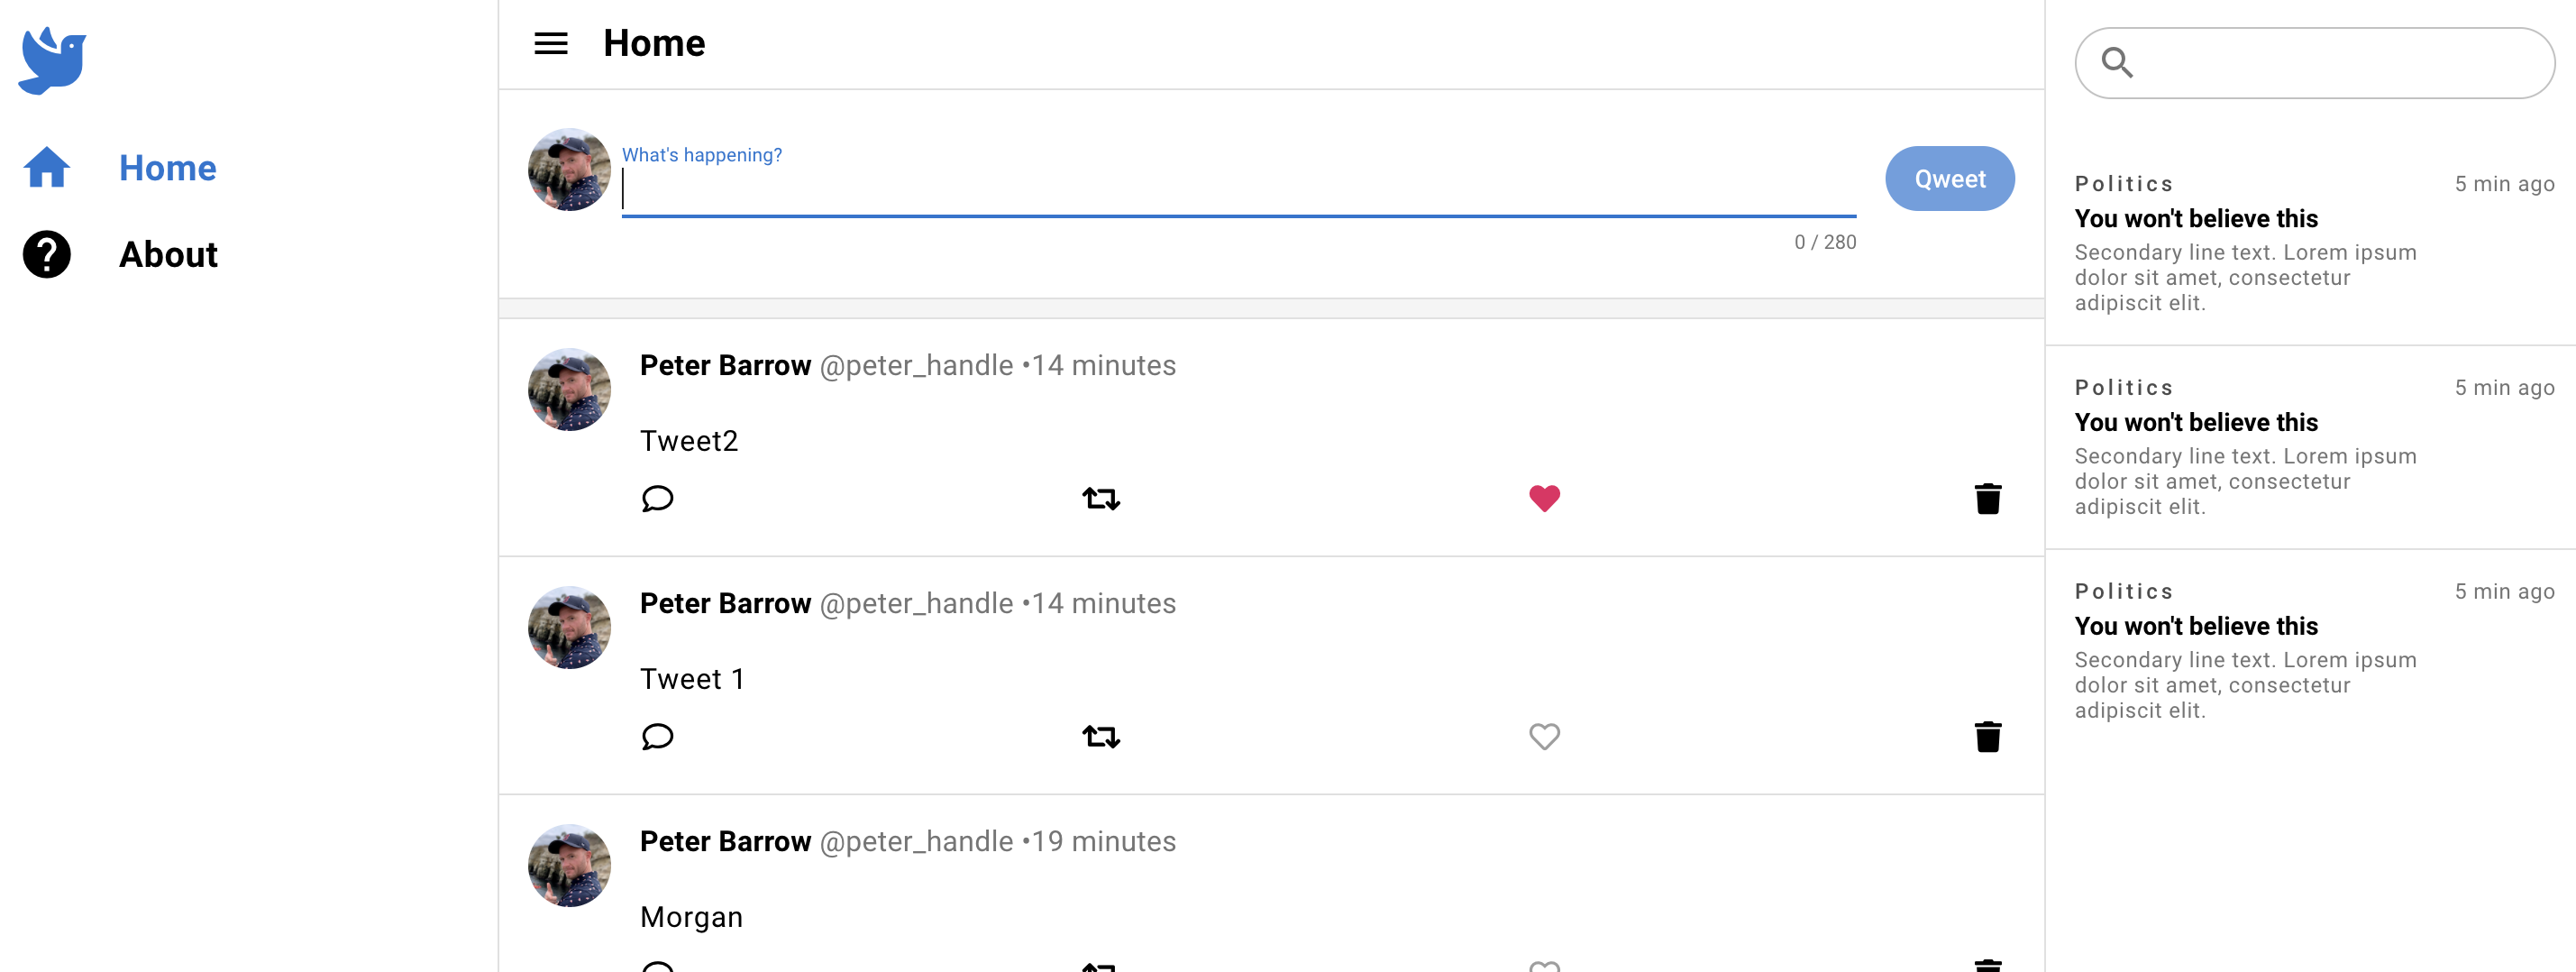Go to Home in the sidebar

click(120, 168)
